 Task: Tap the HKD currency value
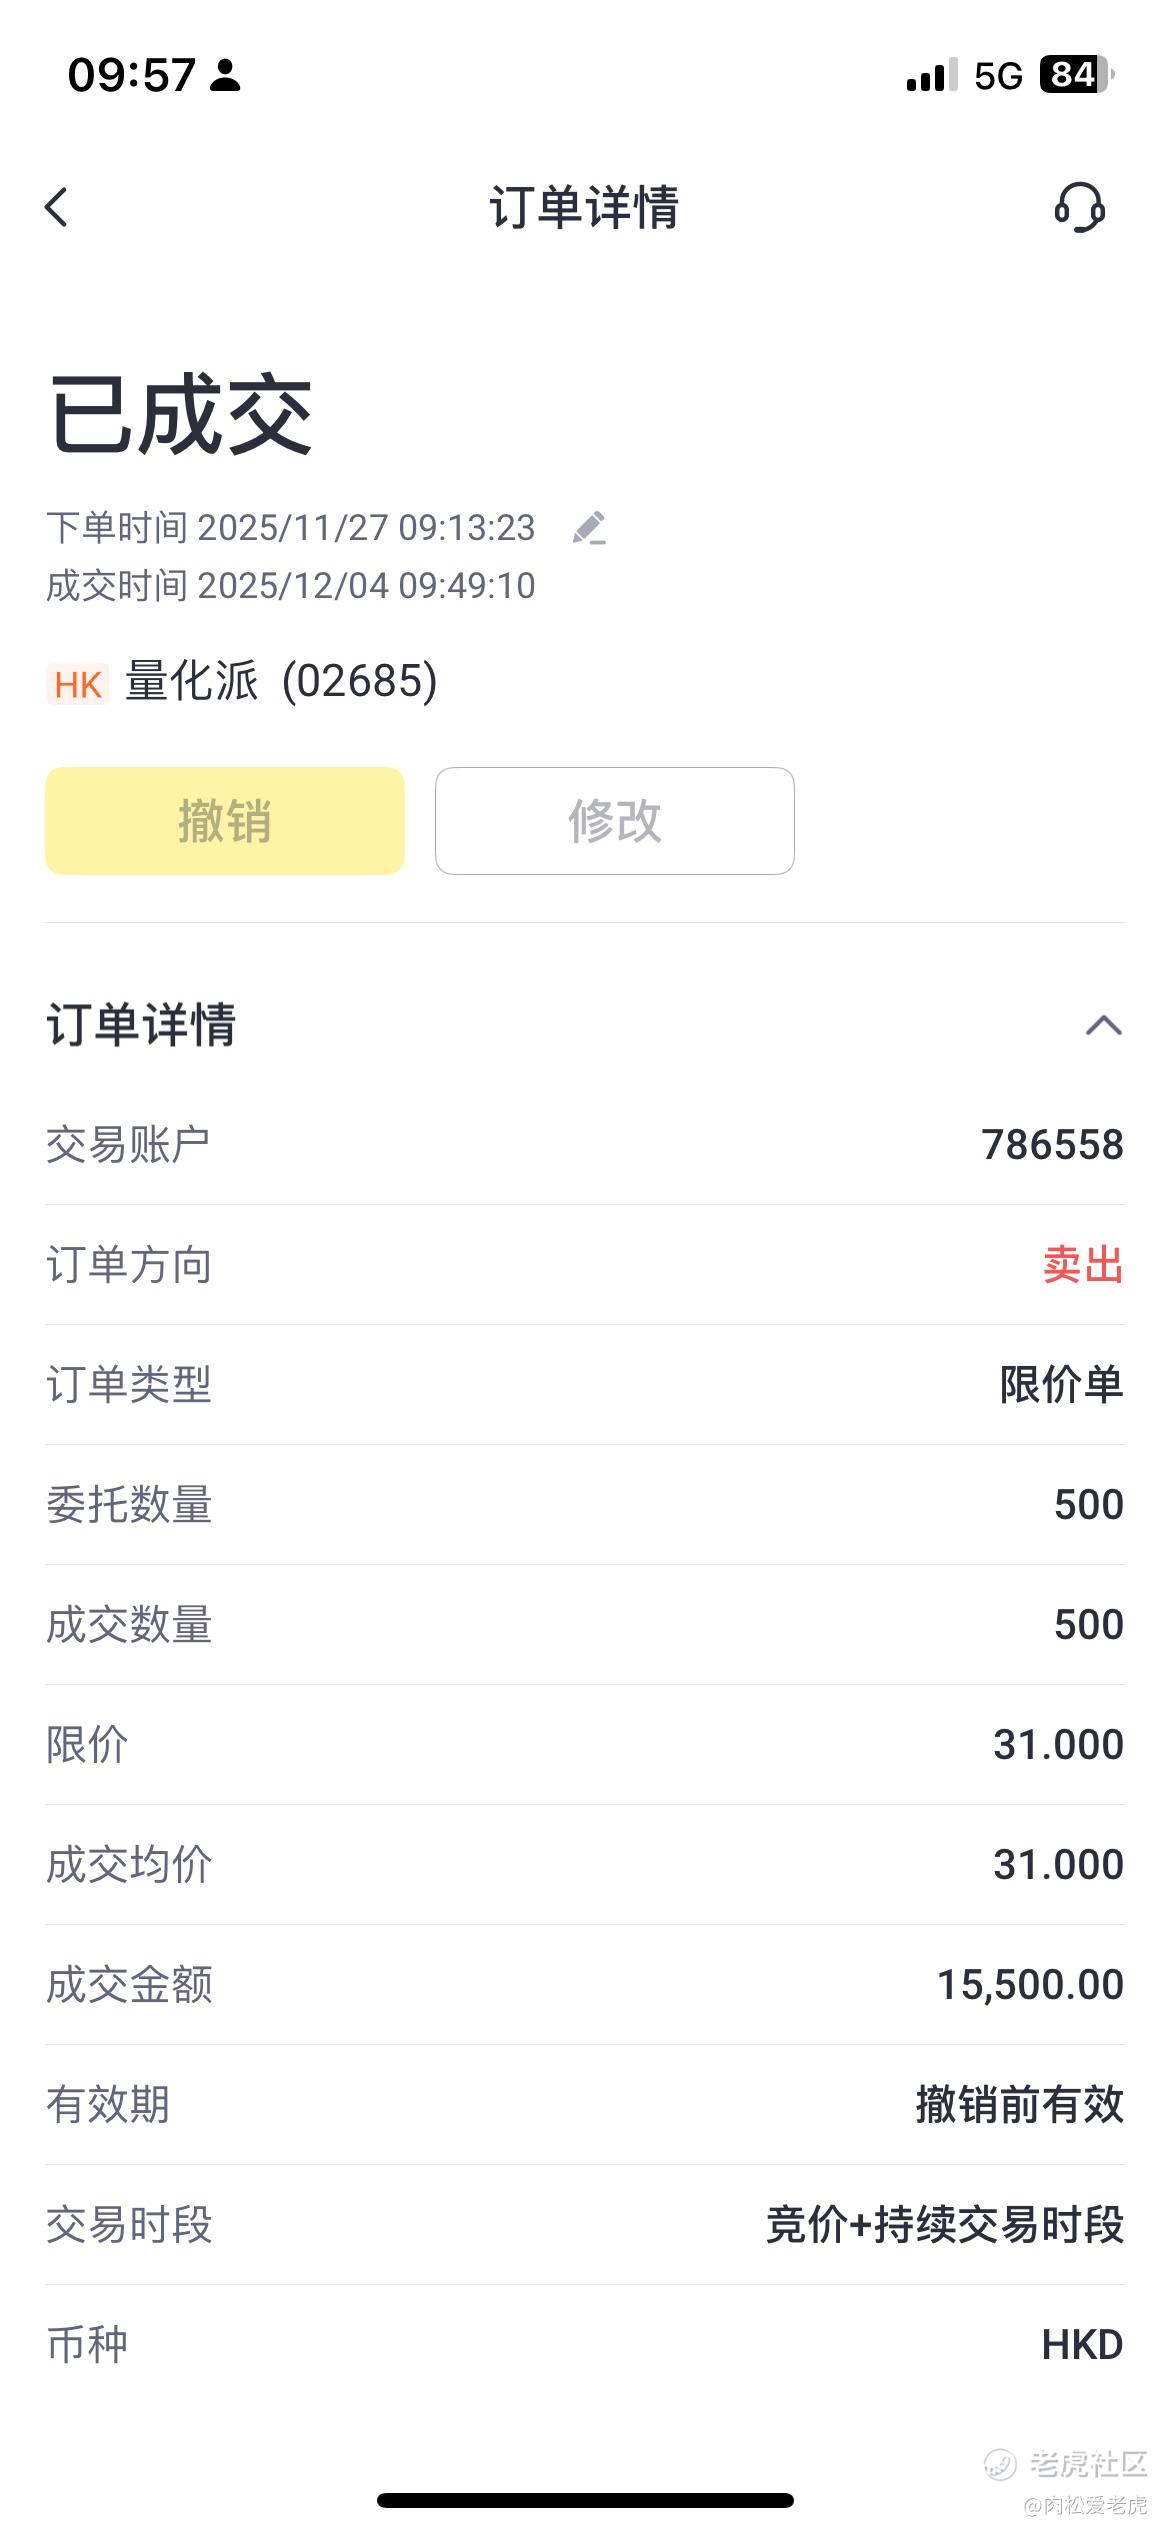point(1082,2345)
